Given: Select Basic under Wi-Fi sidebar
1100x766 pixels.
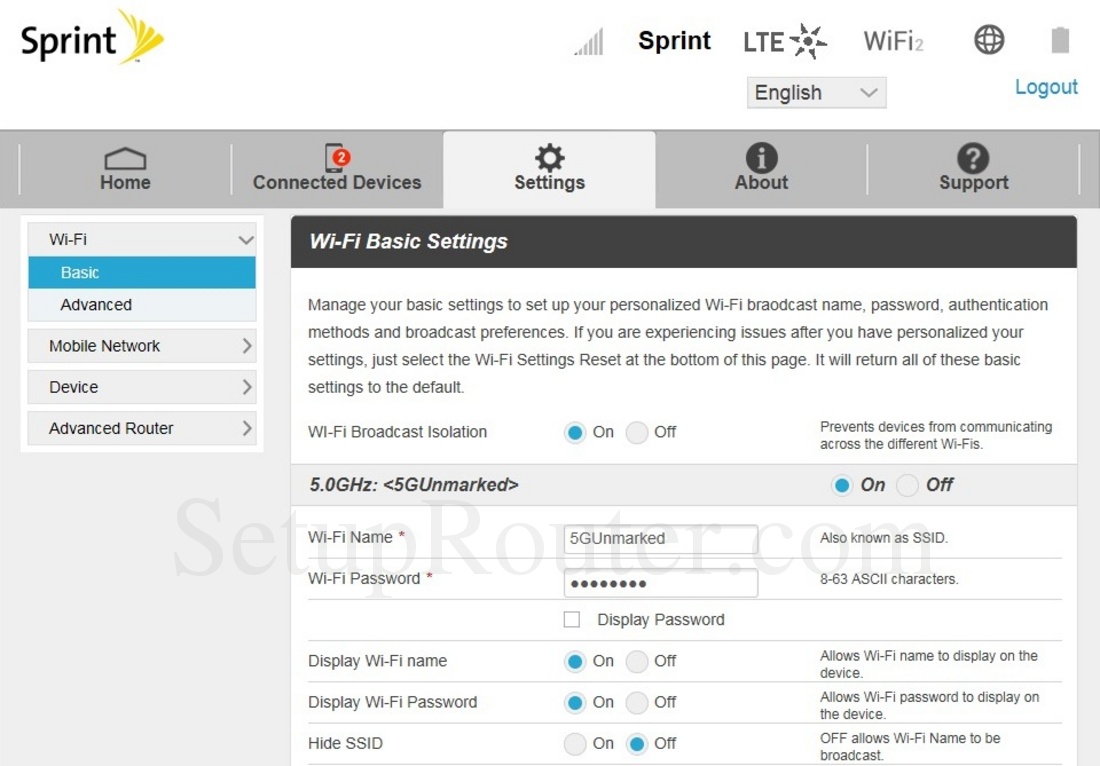Looking at the screenshot, I should click(x=142, y=272).
